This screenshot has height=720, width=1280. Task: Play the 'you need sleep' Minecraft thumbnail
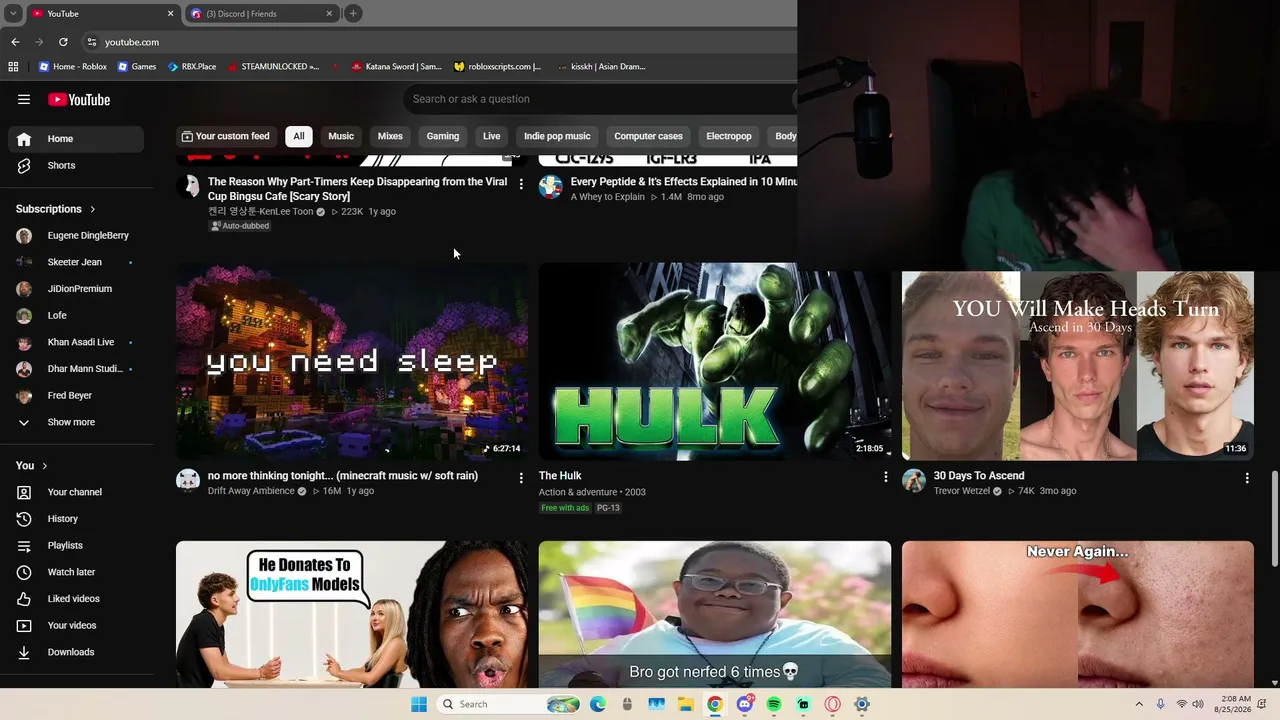point(352,361)
